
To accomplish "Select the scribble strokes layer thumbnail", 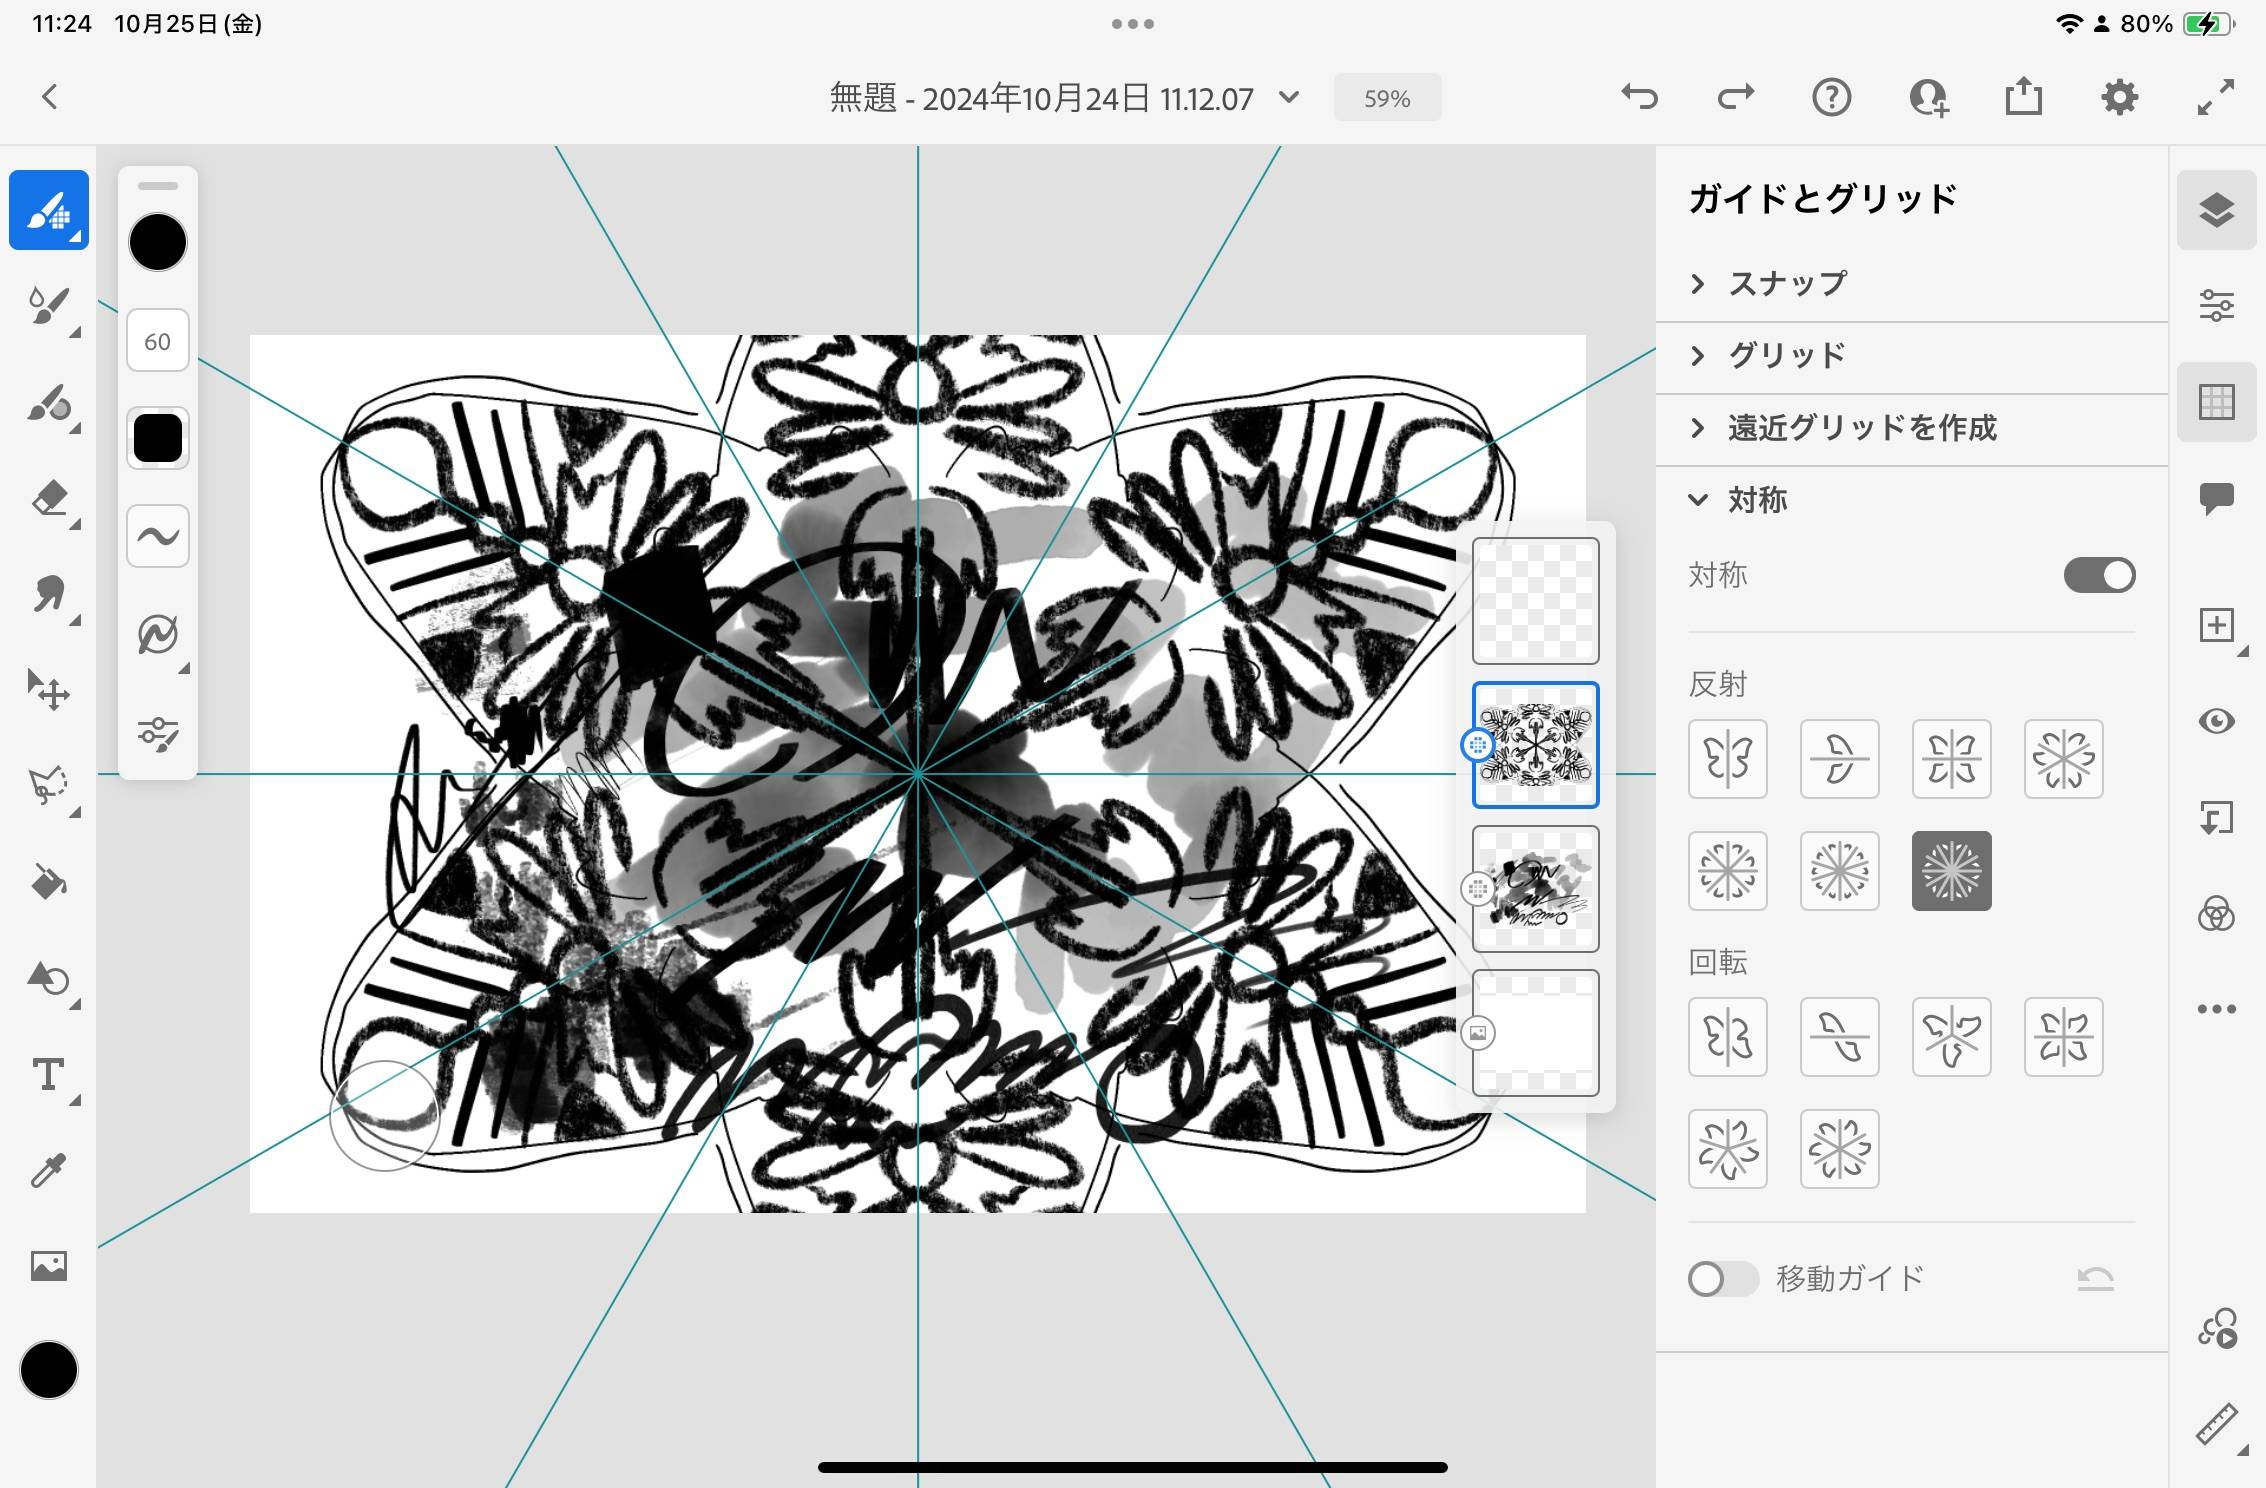I will click(1536, 889).
